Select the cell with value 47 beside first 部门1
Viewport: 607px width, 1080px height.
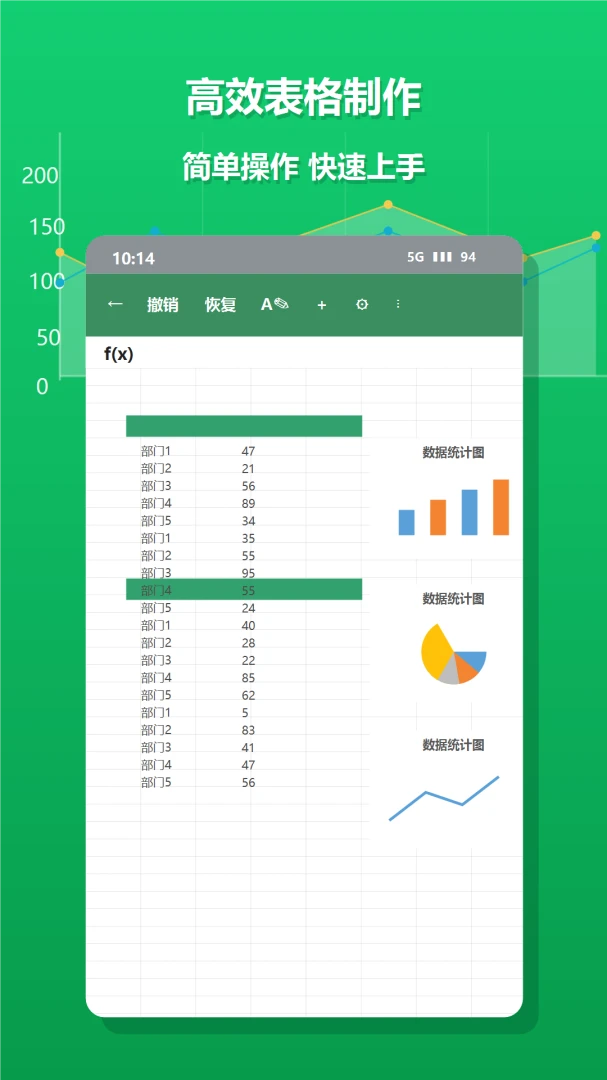click(x=248, y=452)
